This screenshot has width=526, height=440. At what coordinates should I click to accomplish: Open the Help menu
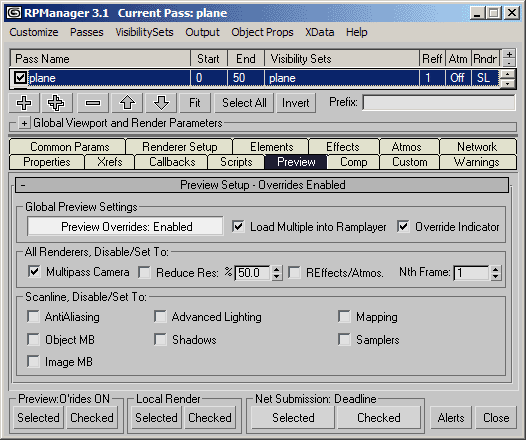tap(357, 32)
